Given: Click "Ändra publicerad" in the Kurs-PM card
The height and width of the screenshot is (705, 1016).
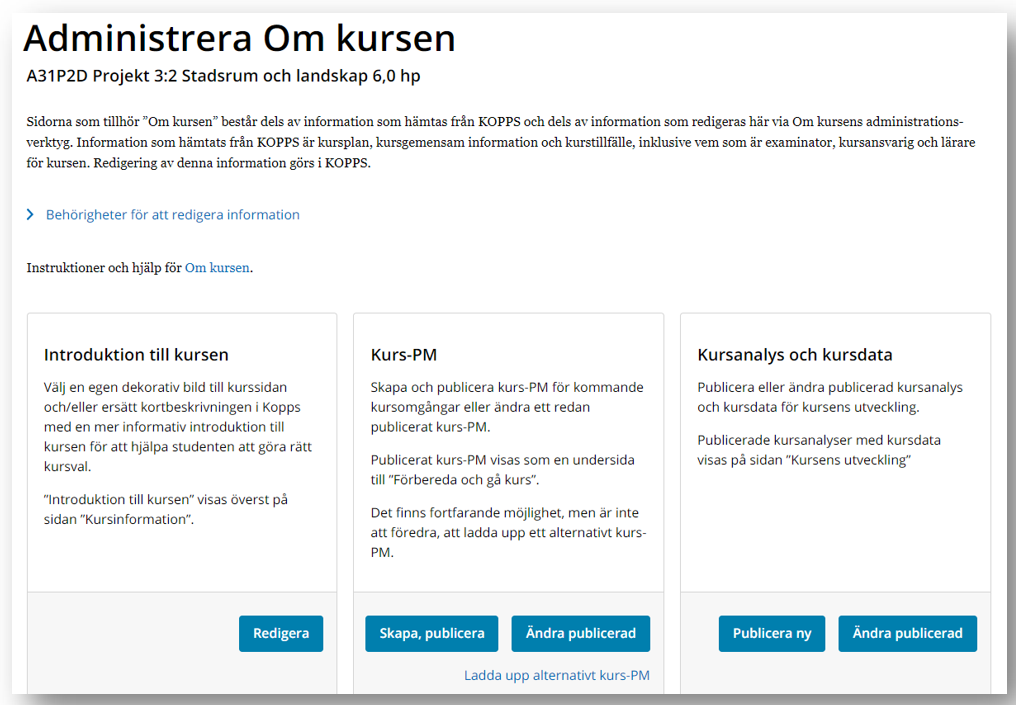Looking at the screenshot, I should coord(580,633).
